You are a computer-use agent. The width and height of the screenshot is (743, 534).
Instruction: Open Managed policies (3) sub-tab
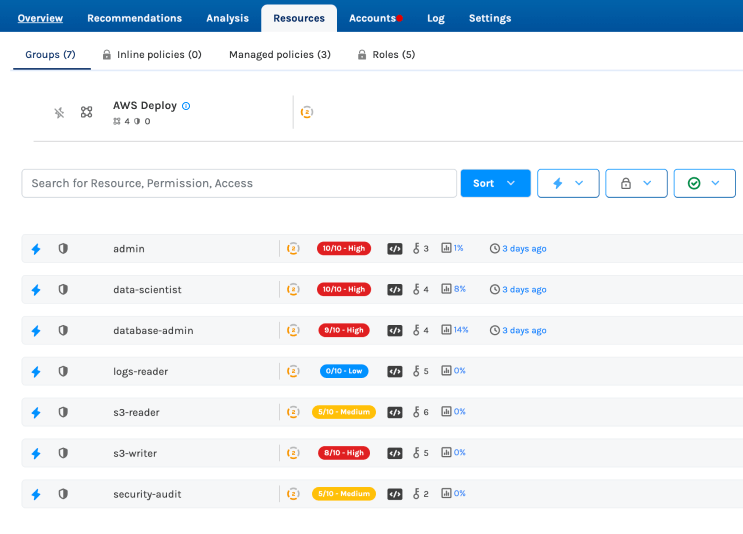pyautogui.click(x=280, y=54)
